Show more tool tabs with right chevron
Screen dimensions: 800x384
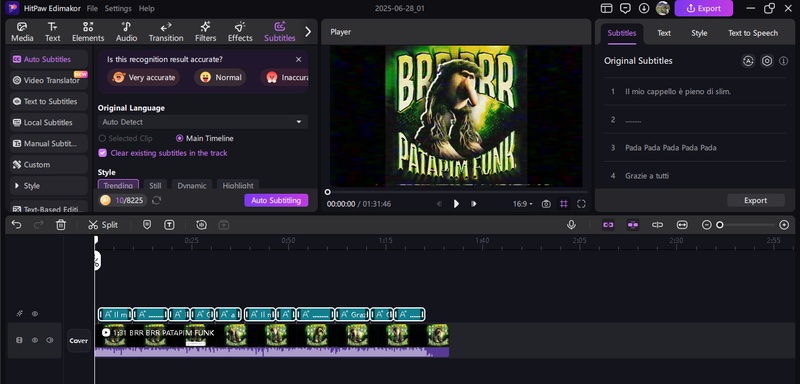tap(308, 32)
